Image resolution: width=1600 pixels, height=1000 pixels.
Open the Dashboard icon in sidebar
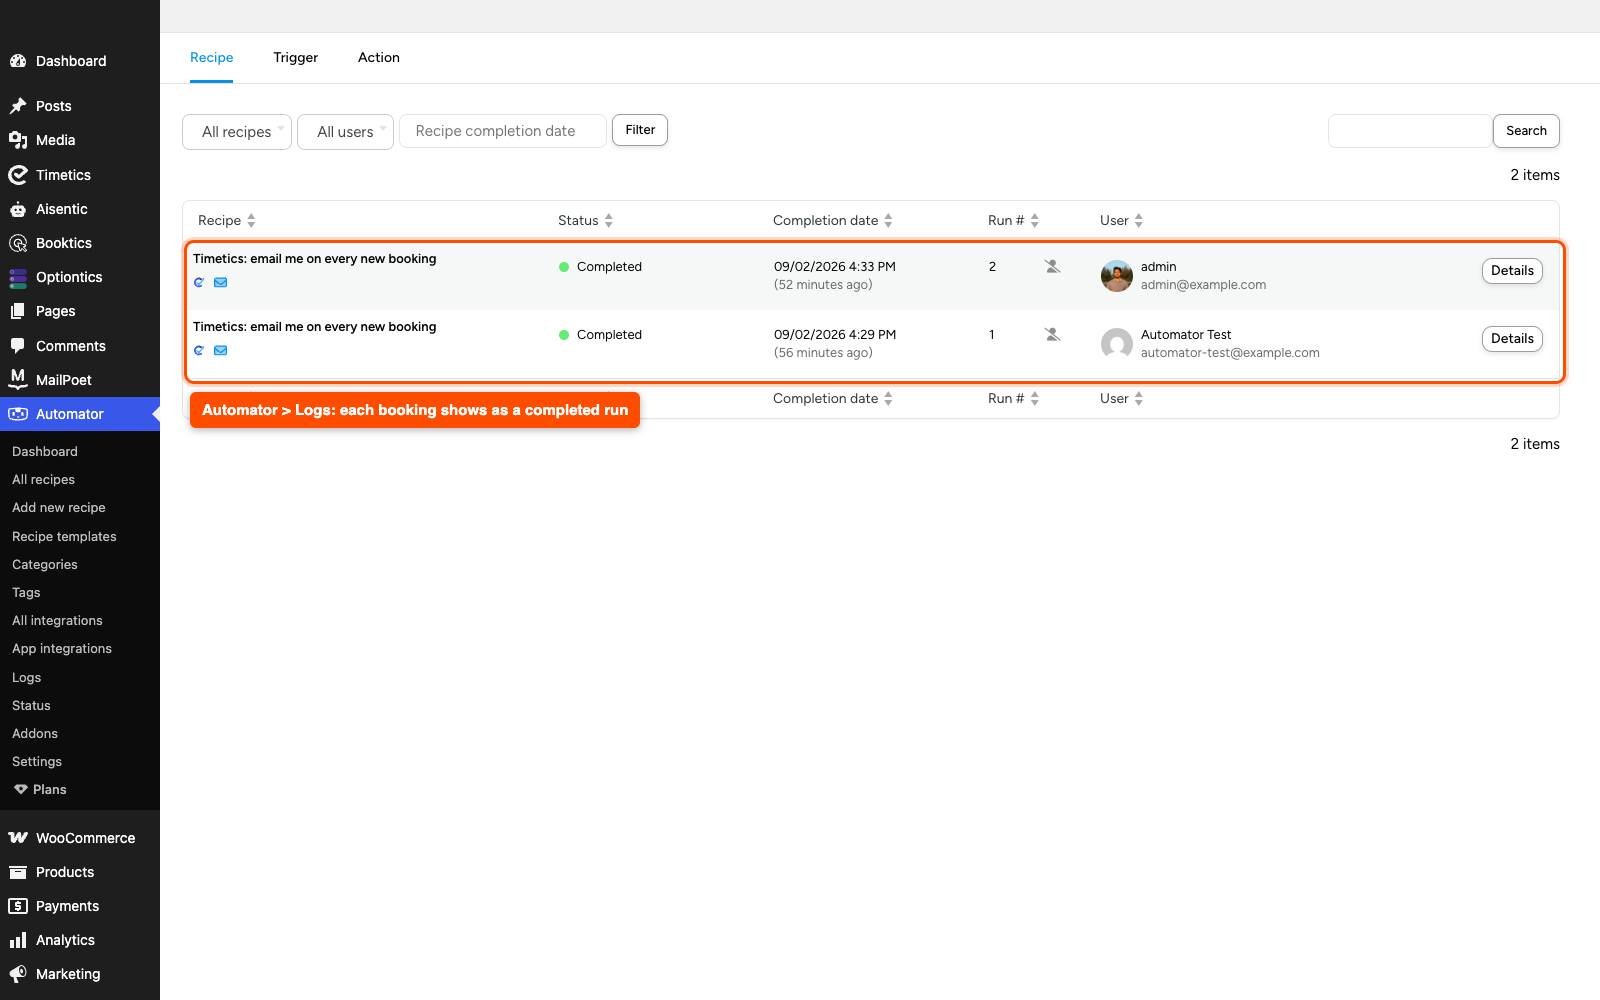18,61
